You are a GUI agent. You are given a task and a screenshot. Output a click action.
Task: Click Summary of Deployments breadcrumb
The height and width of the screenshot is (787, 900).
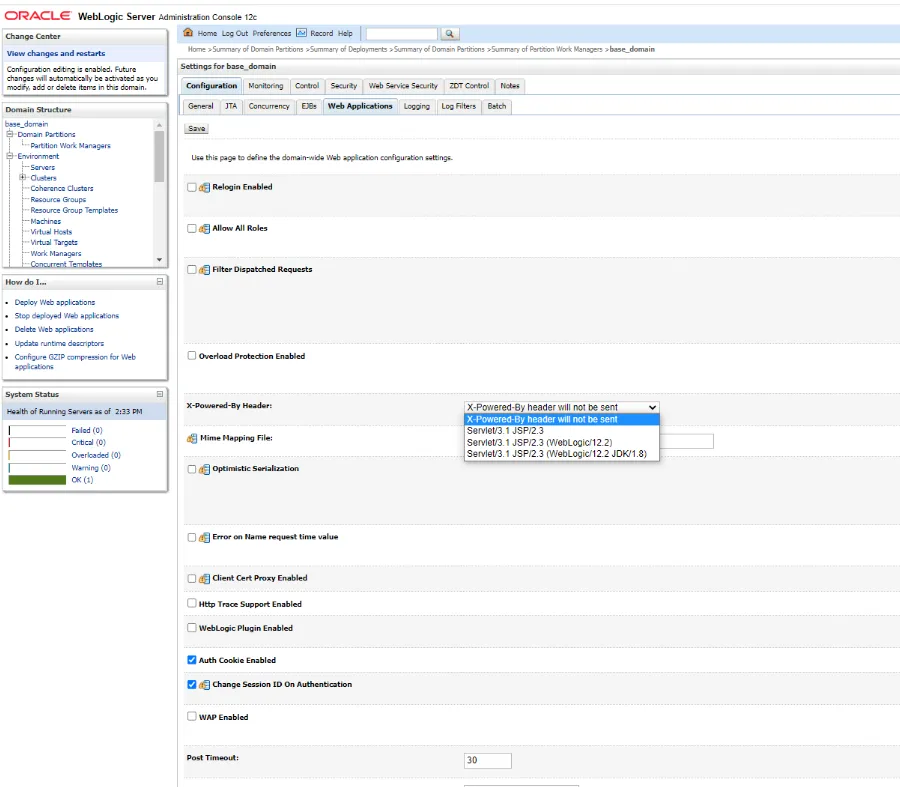[x=348, y=49]
